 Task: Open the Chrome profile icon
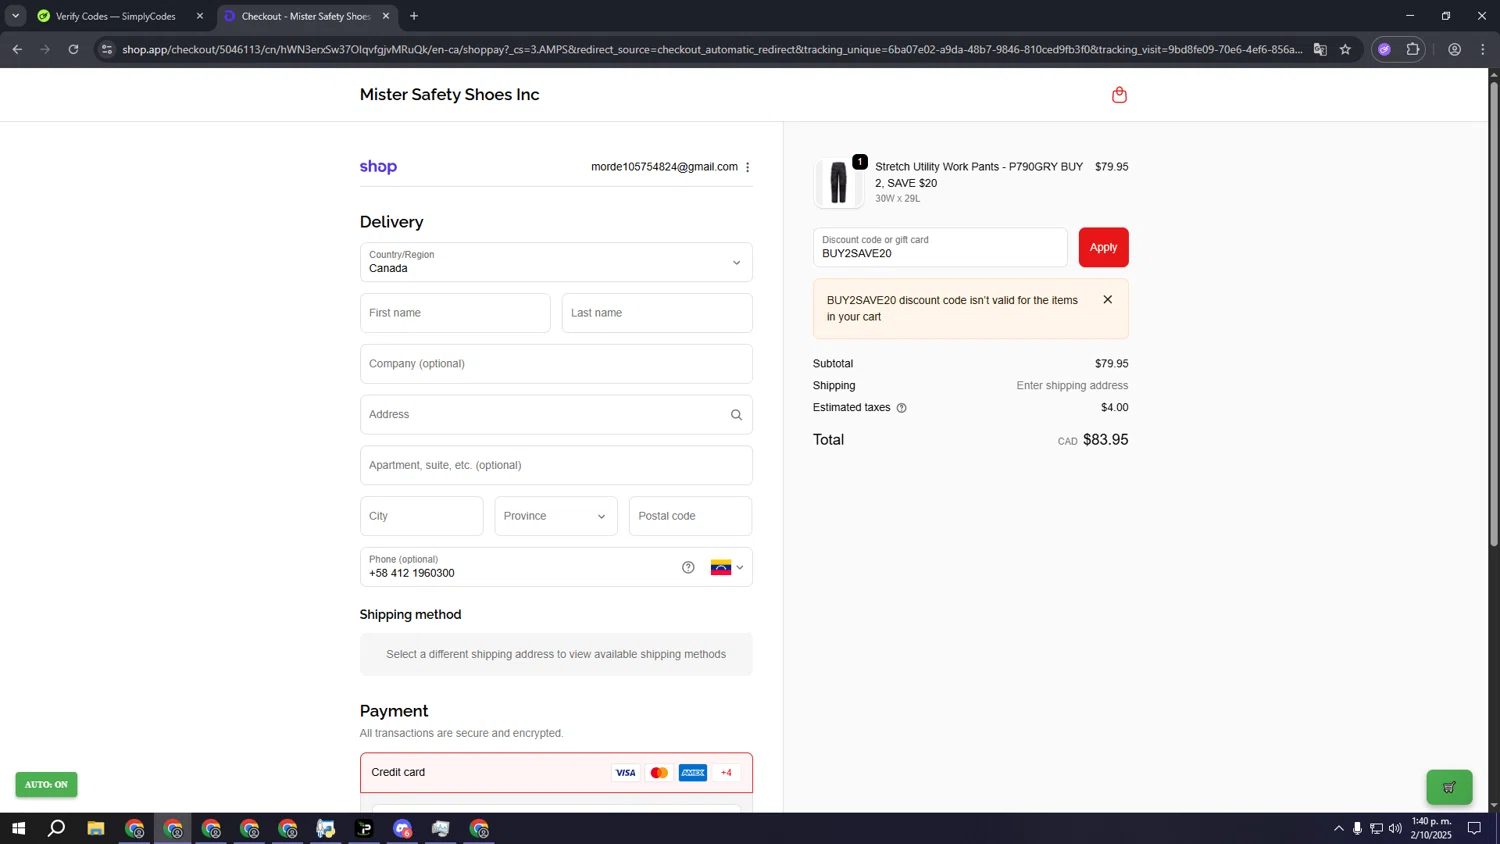[x=1455, y=49]
